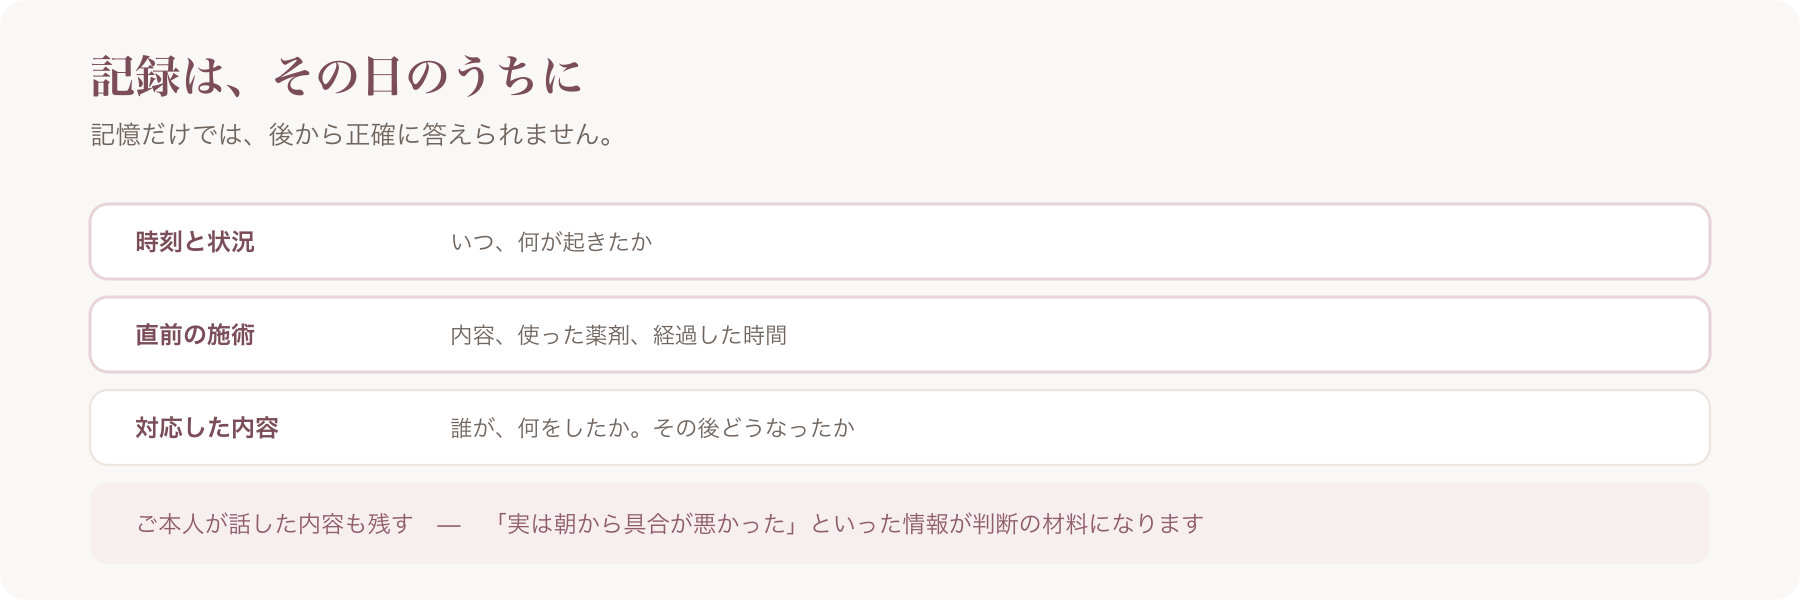Select the text ご本人が話した内容も残す
Screen dimensions: 1800x600
pyautogui.click(x=274, y=524)
